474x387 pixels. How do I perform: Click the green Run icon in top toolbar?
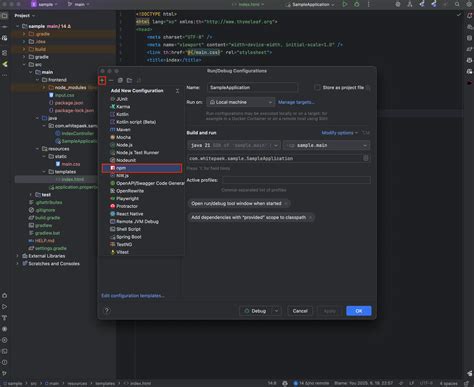pos(345,4)
